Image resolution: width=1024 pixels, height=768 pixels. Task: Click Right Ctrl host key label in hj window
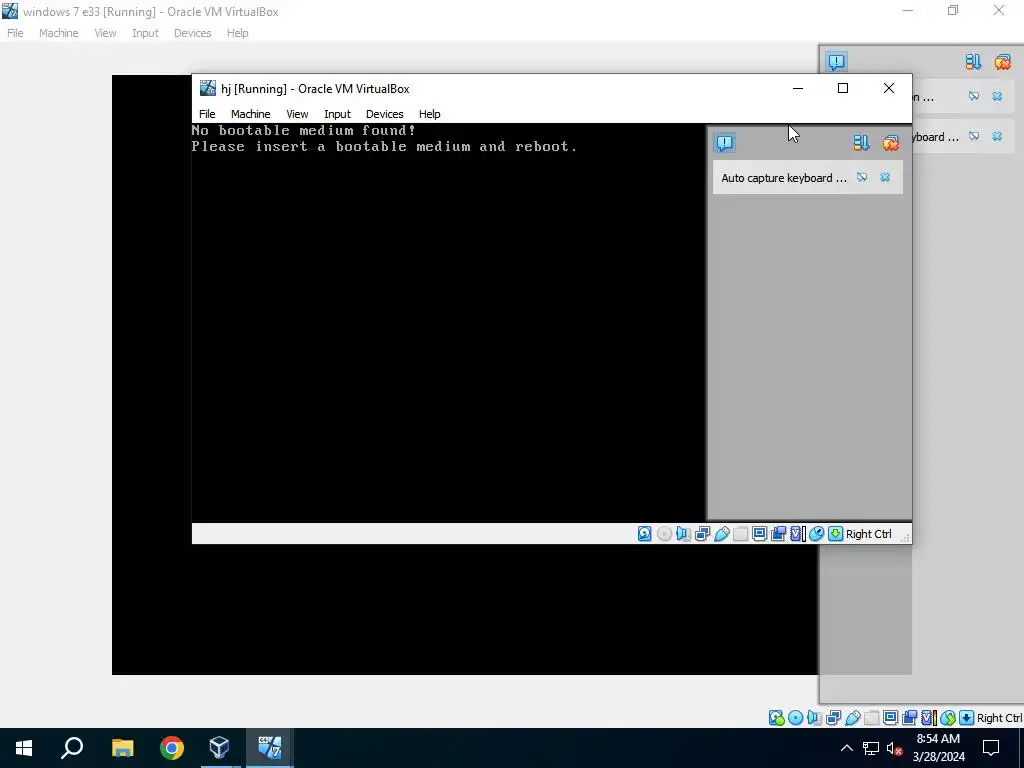coord(869,534)
